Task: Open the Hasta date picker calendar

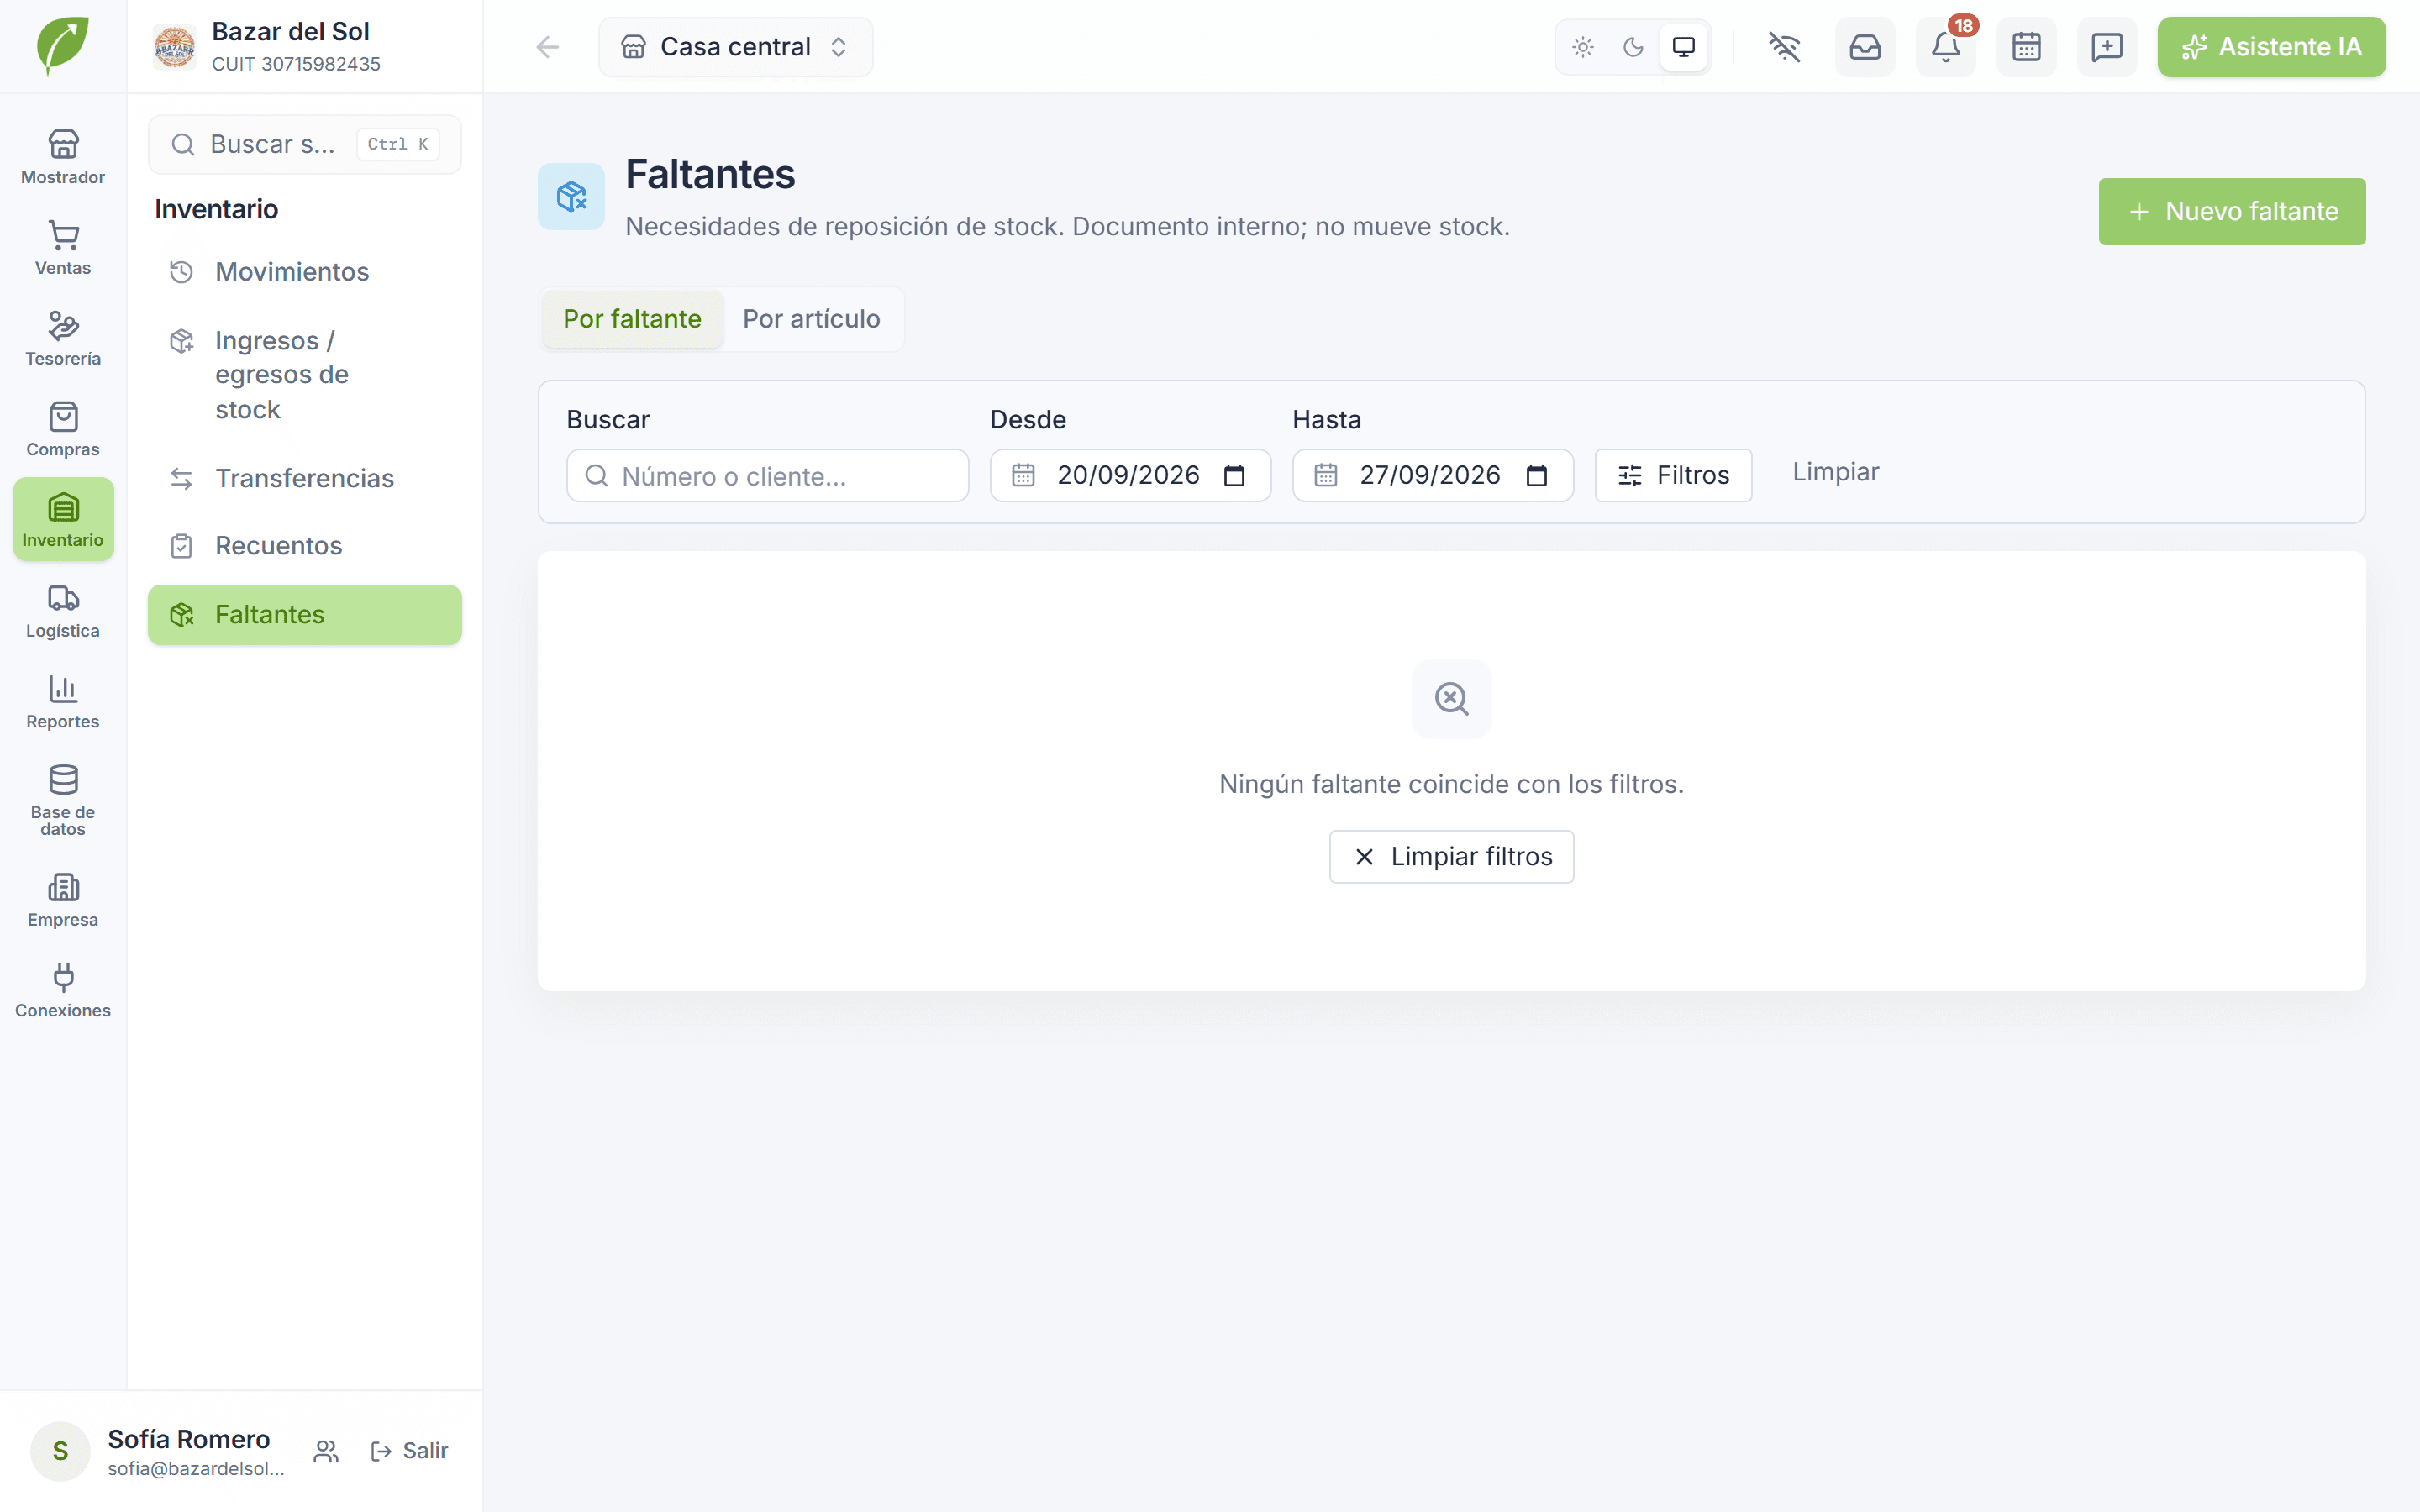Action: (x=1537, y=475)
